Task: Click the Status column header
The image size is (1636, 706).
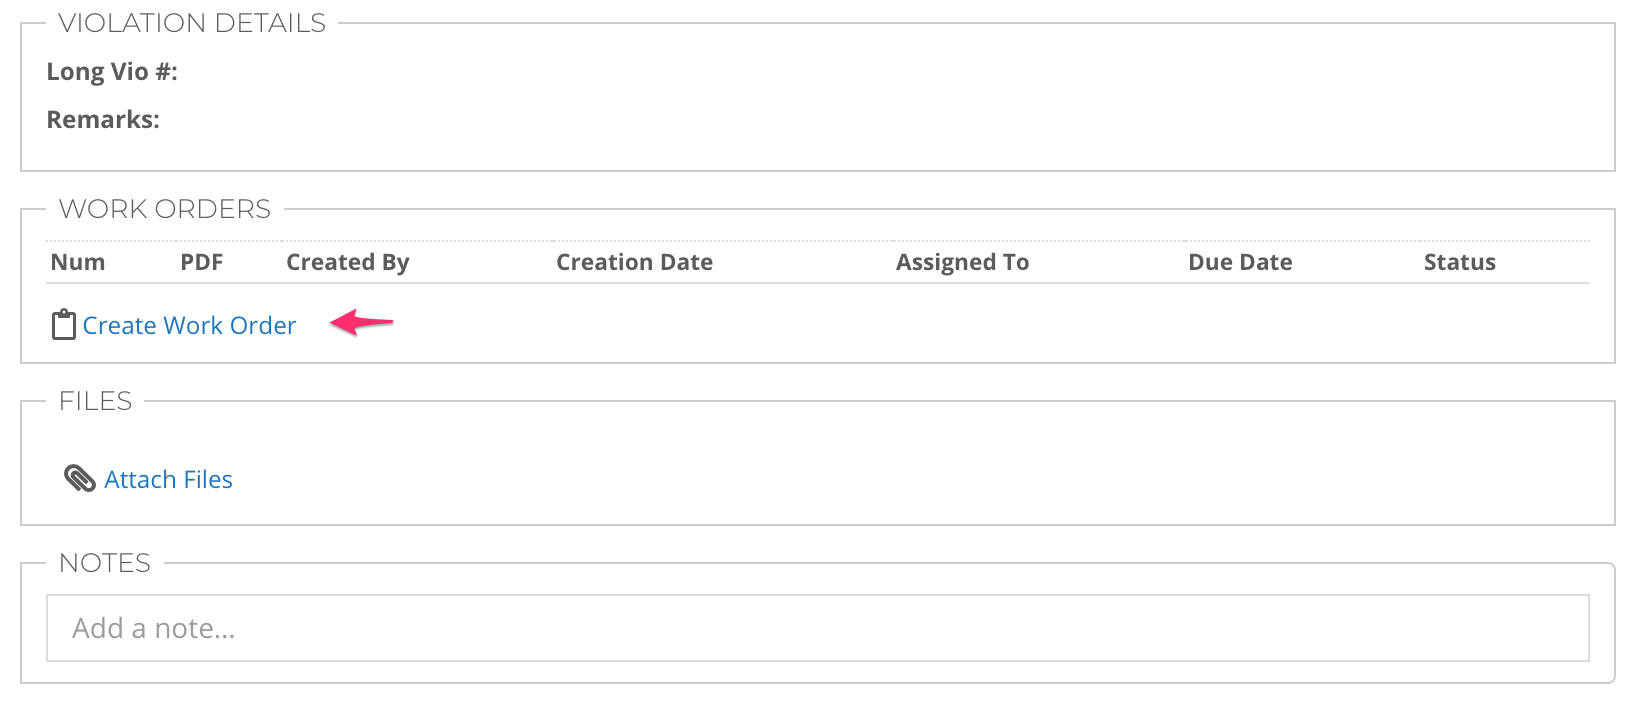Action: (1459, 262)
